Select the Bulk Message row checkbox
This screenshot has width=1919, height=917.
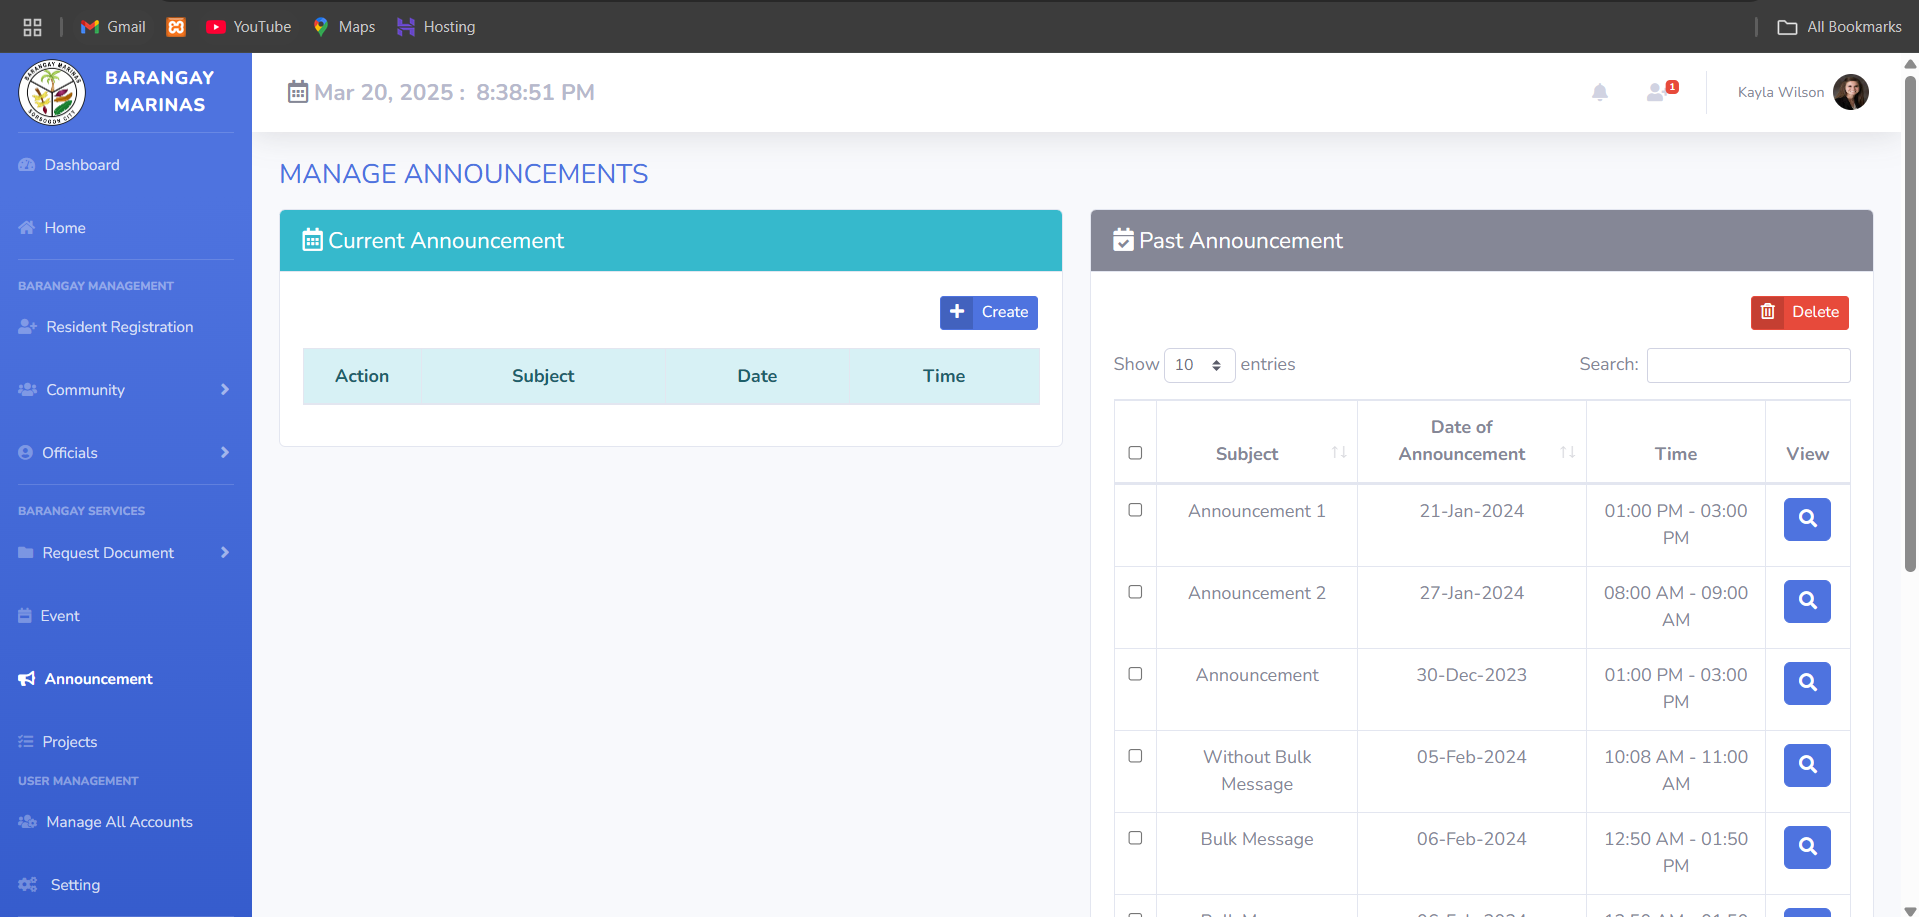pyautogui.click(x=1135, y=838)
